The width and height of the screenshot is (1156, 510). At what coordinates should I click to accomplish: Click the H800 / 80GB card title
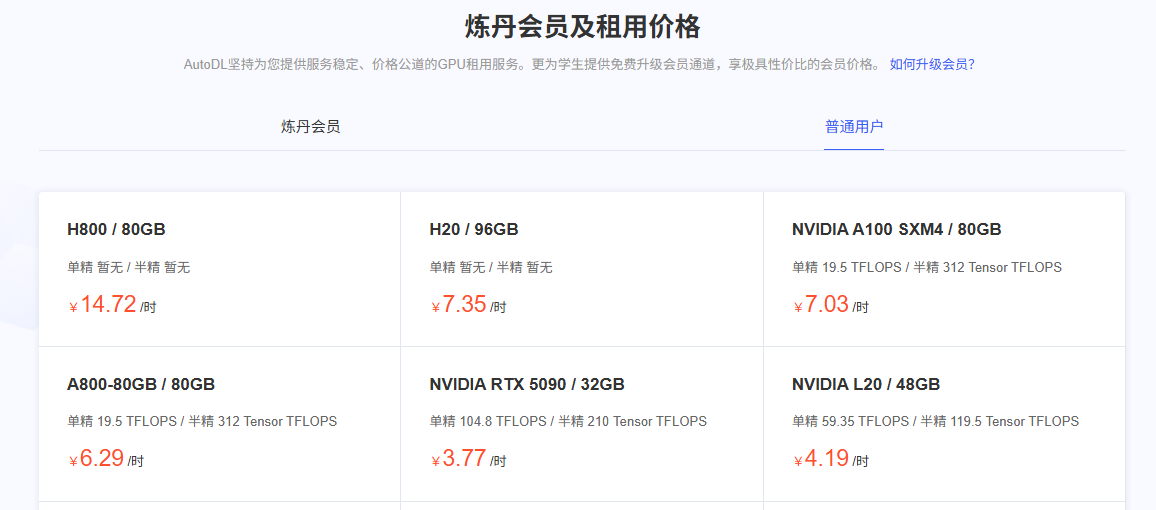coord(116,229)
